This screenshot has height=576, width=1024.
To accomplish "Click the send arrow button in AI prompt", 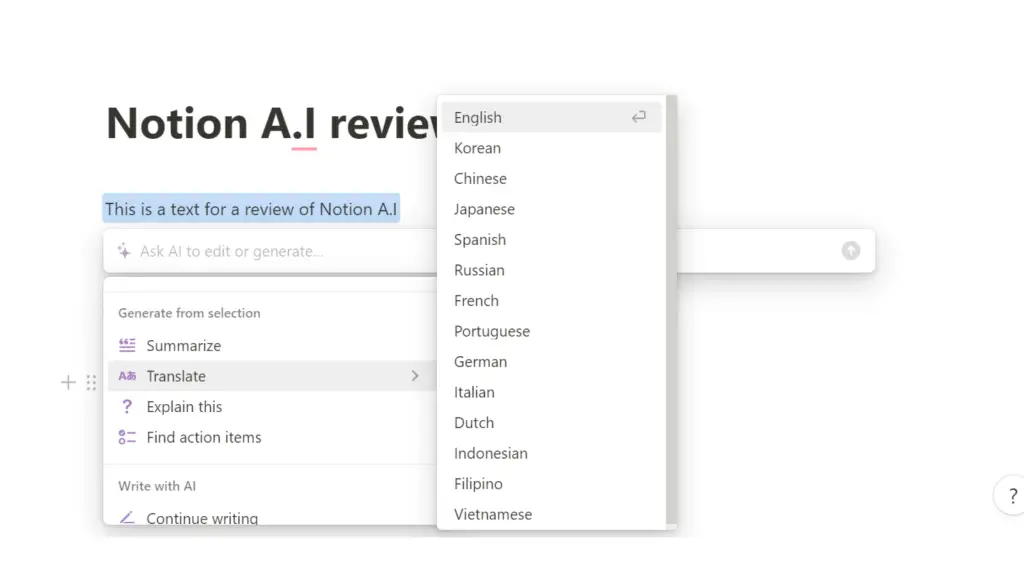I will 850,251.
